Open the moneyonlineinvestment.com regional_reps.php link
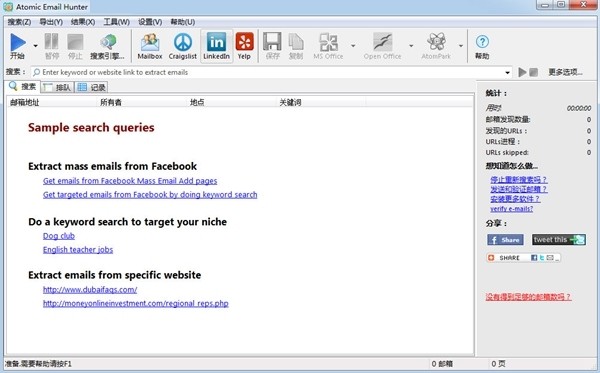Viewport: 600px width, 373px height. click(135, 303)
